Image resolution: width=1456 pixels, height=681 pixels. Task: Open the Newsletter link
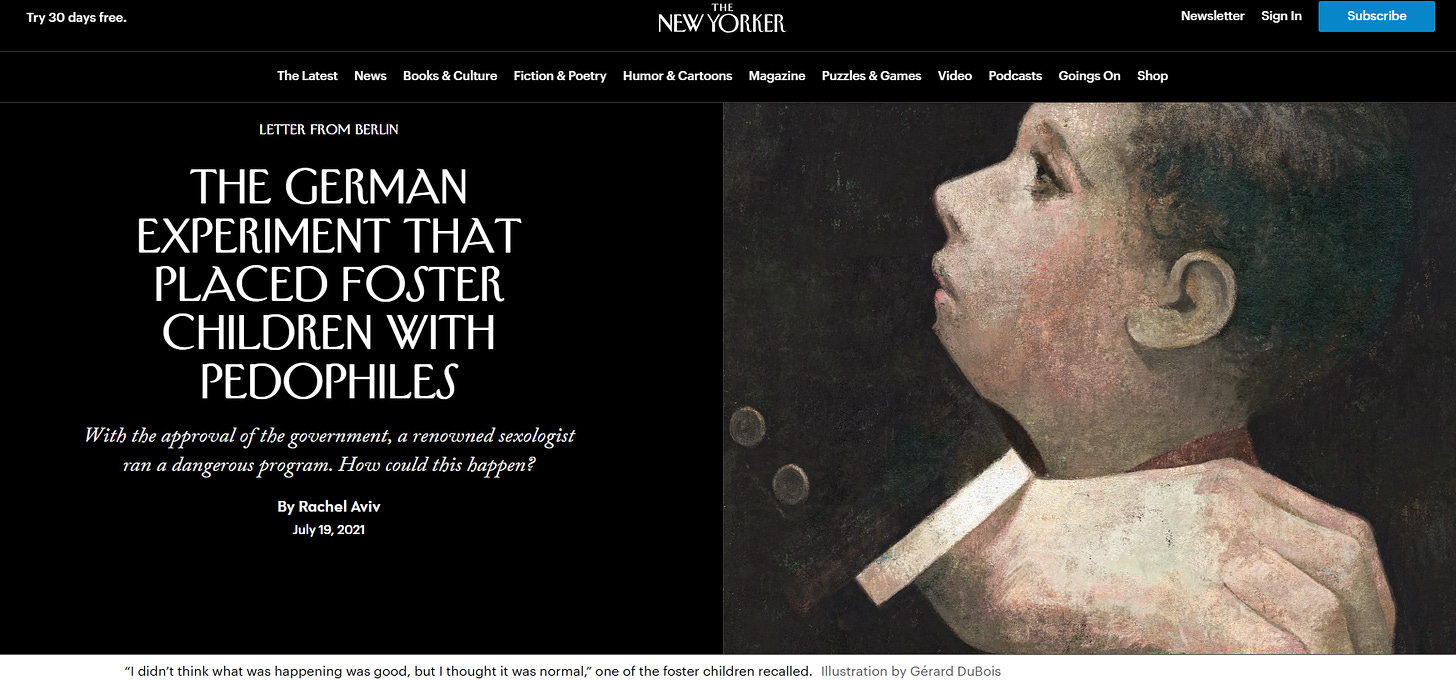tap(1212, 16)
